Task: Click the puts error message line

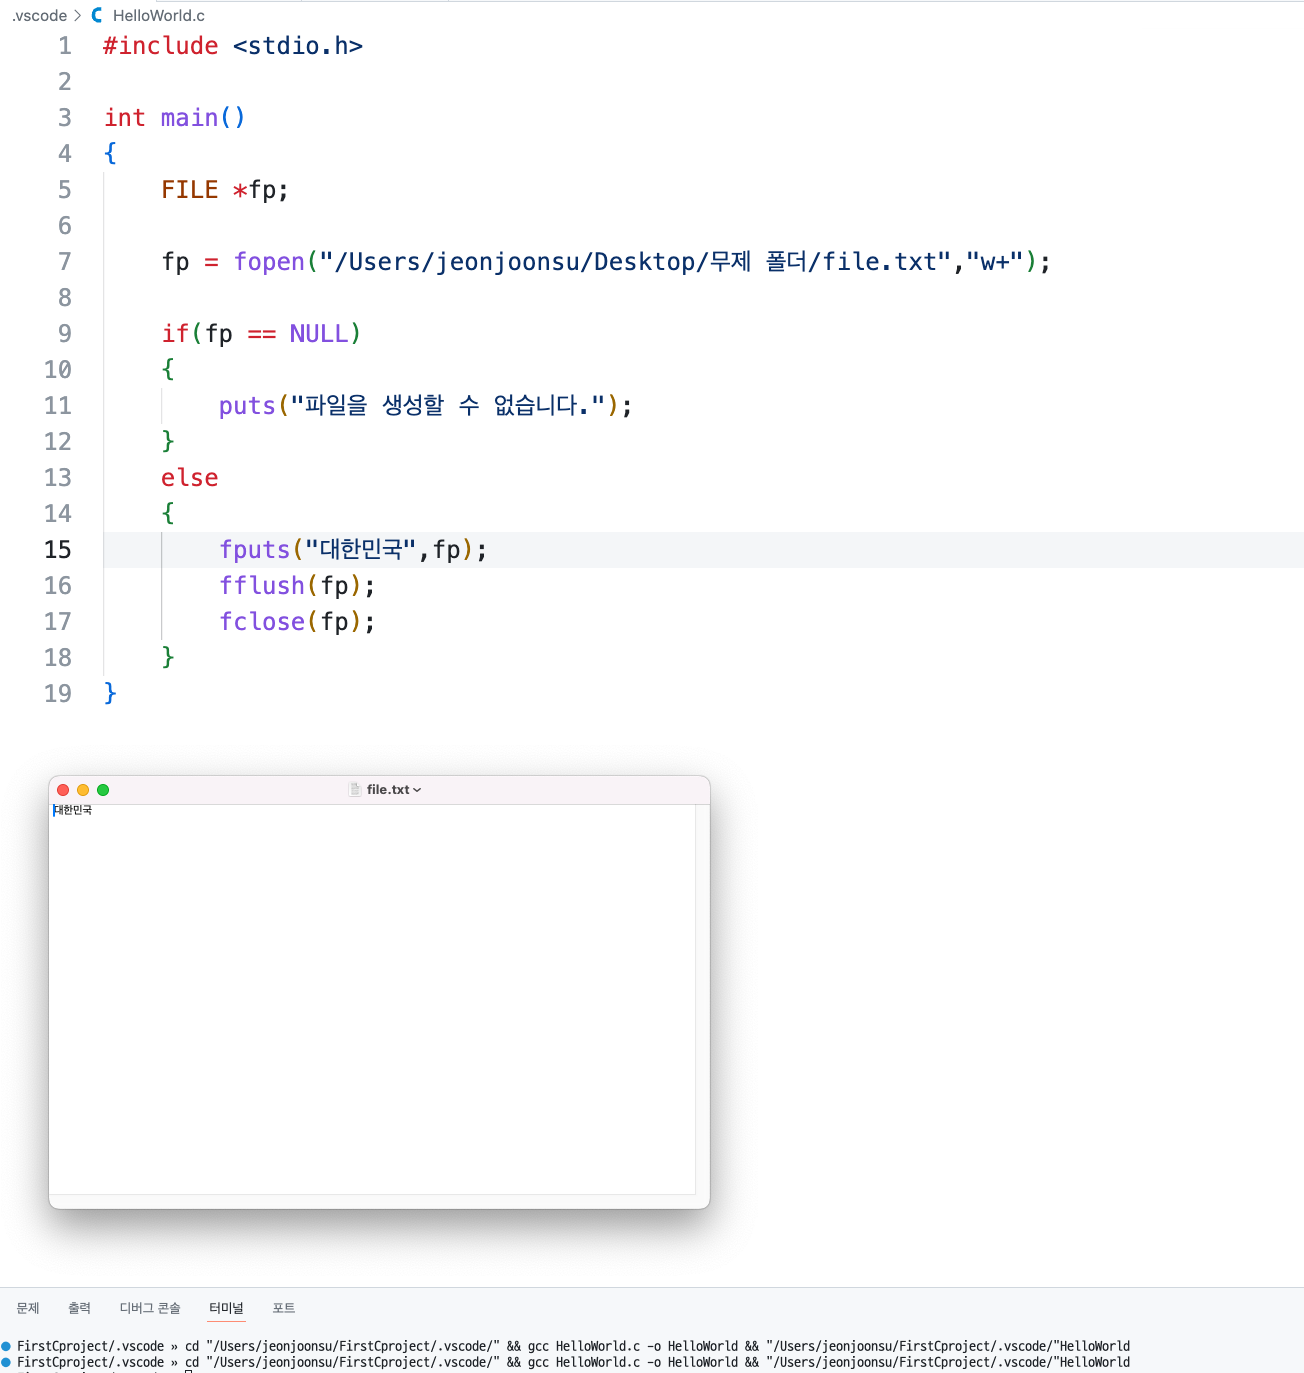Action: pyautogui.click(x=425, y=406)
